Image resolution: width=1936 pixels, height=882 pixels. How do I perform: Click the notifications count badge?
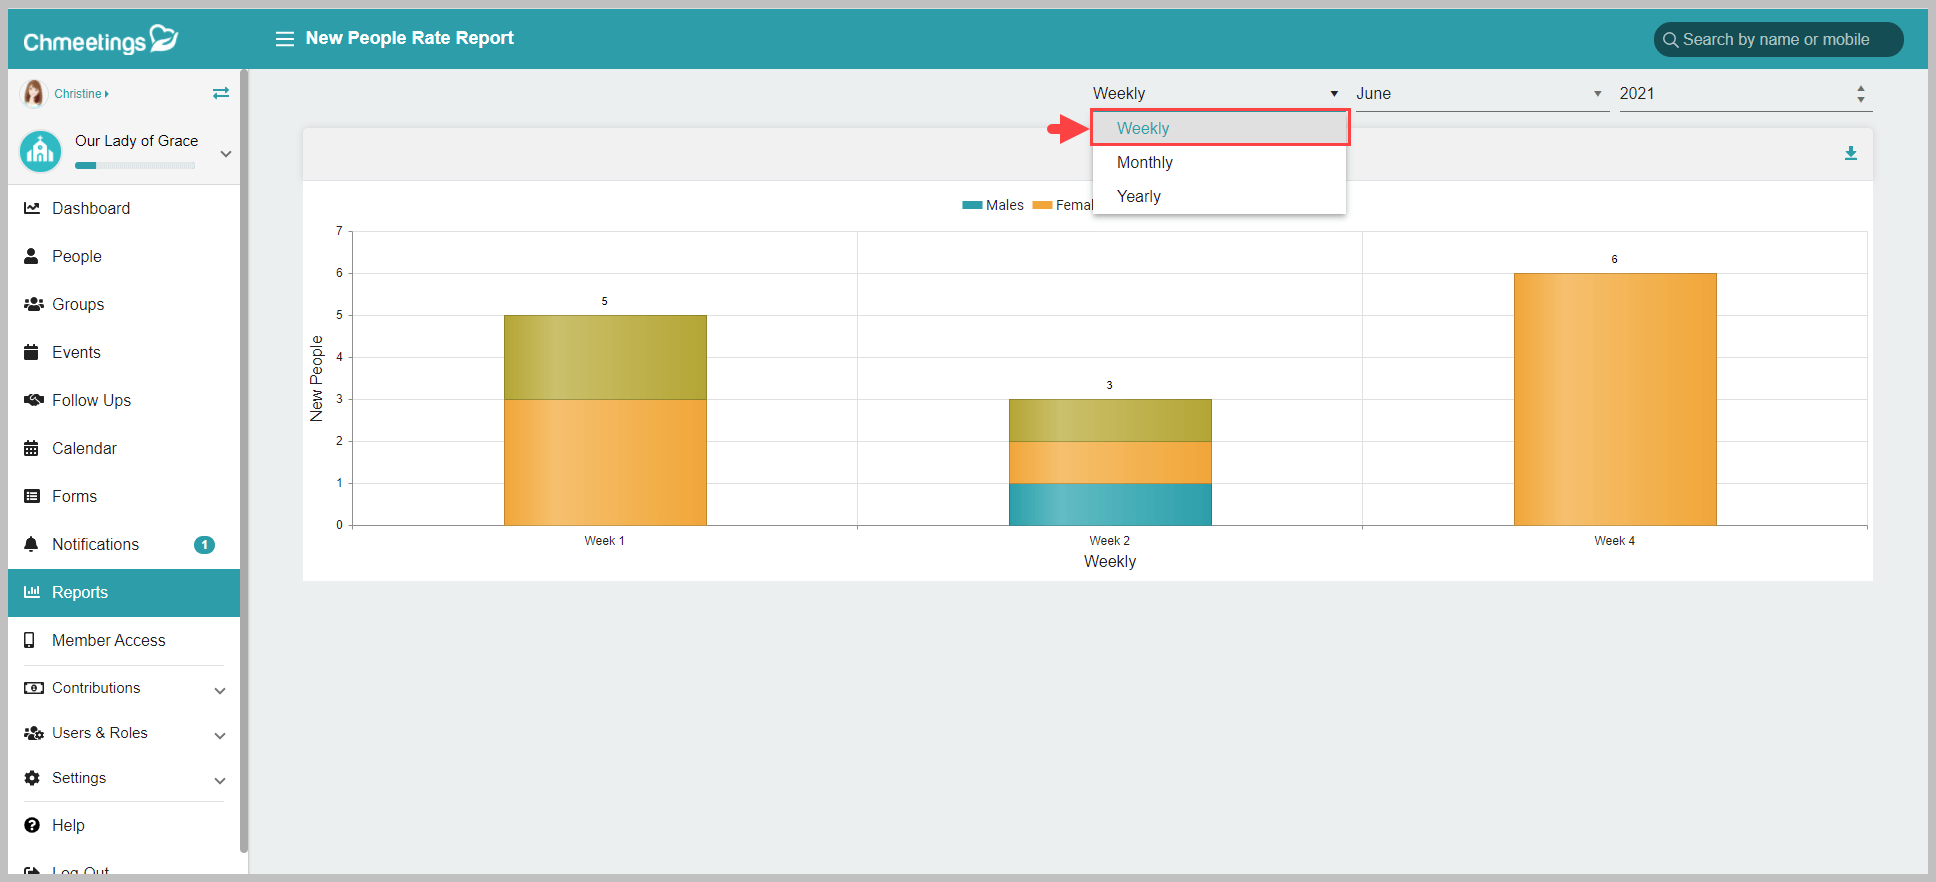[204, 544]
